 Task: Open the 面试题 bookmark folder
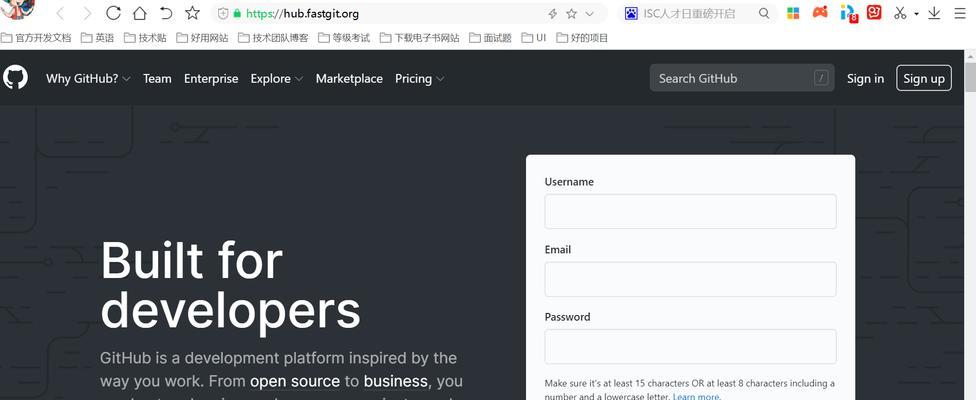(490, 38)
